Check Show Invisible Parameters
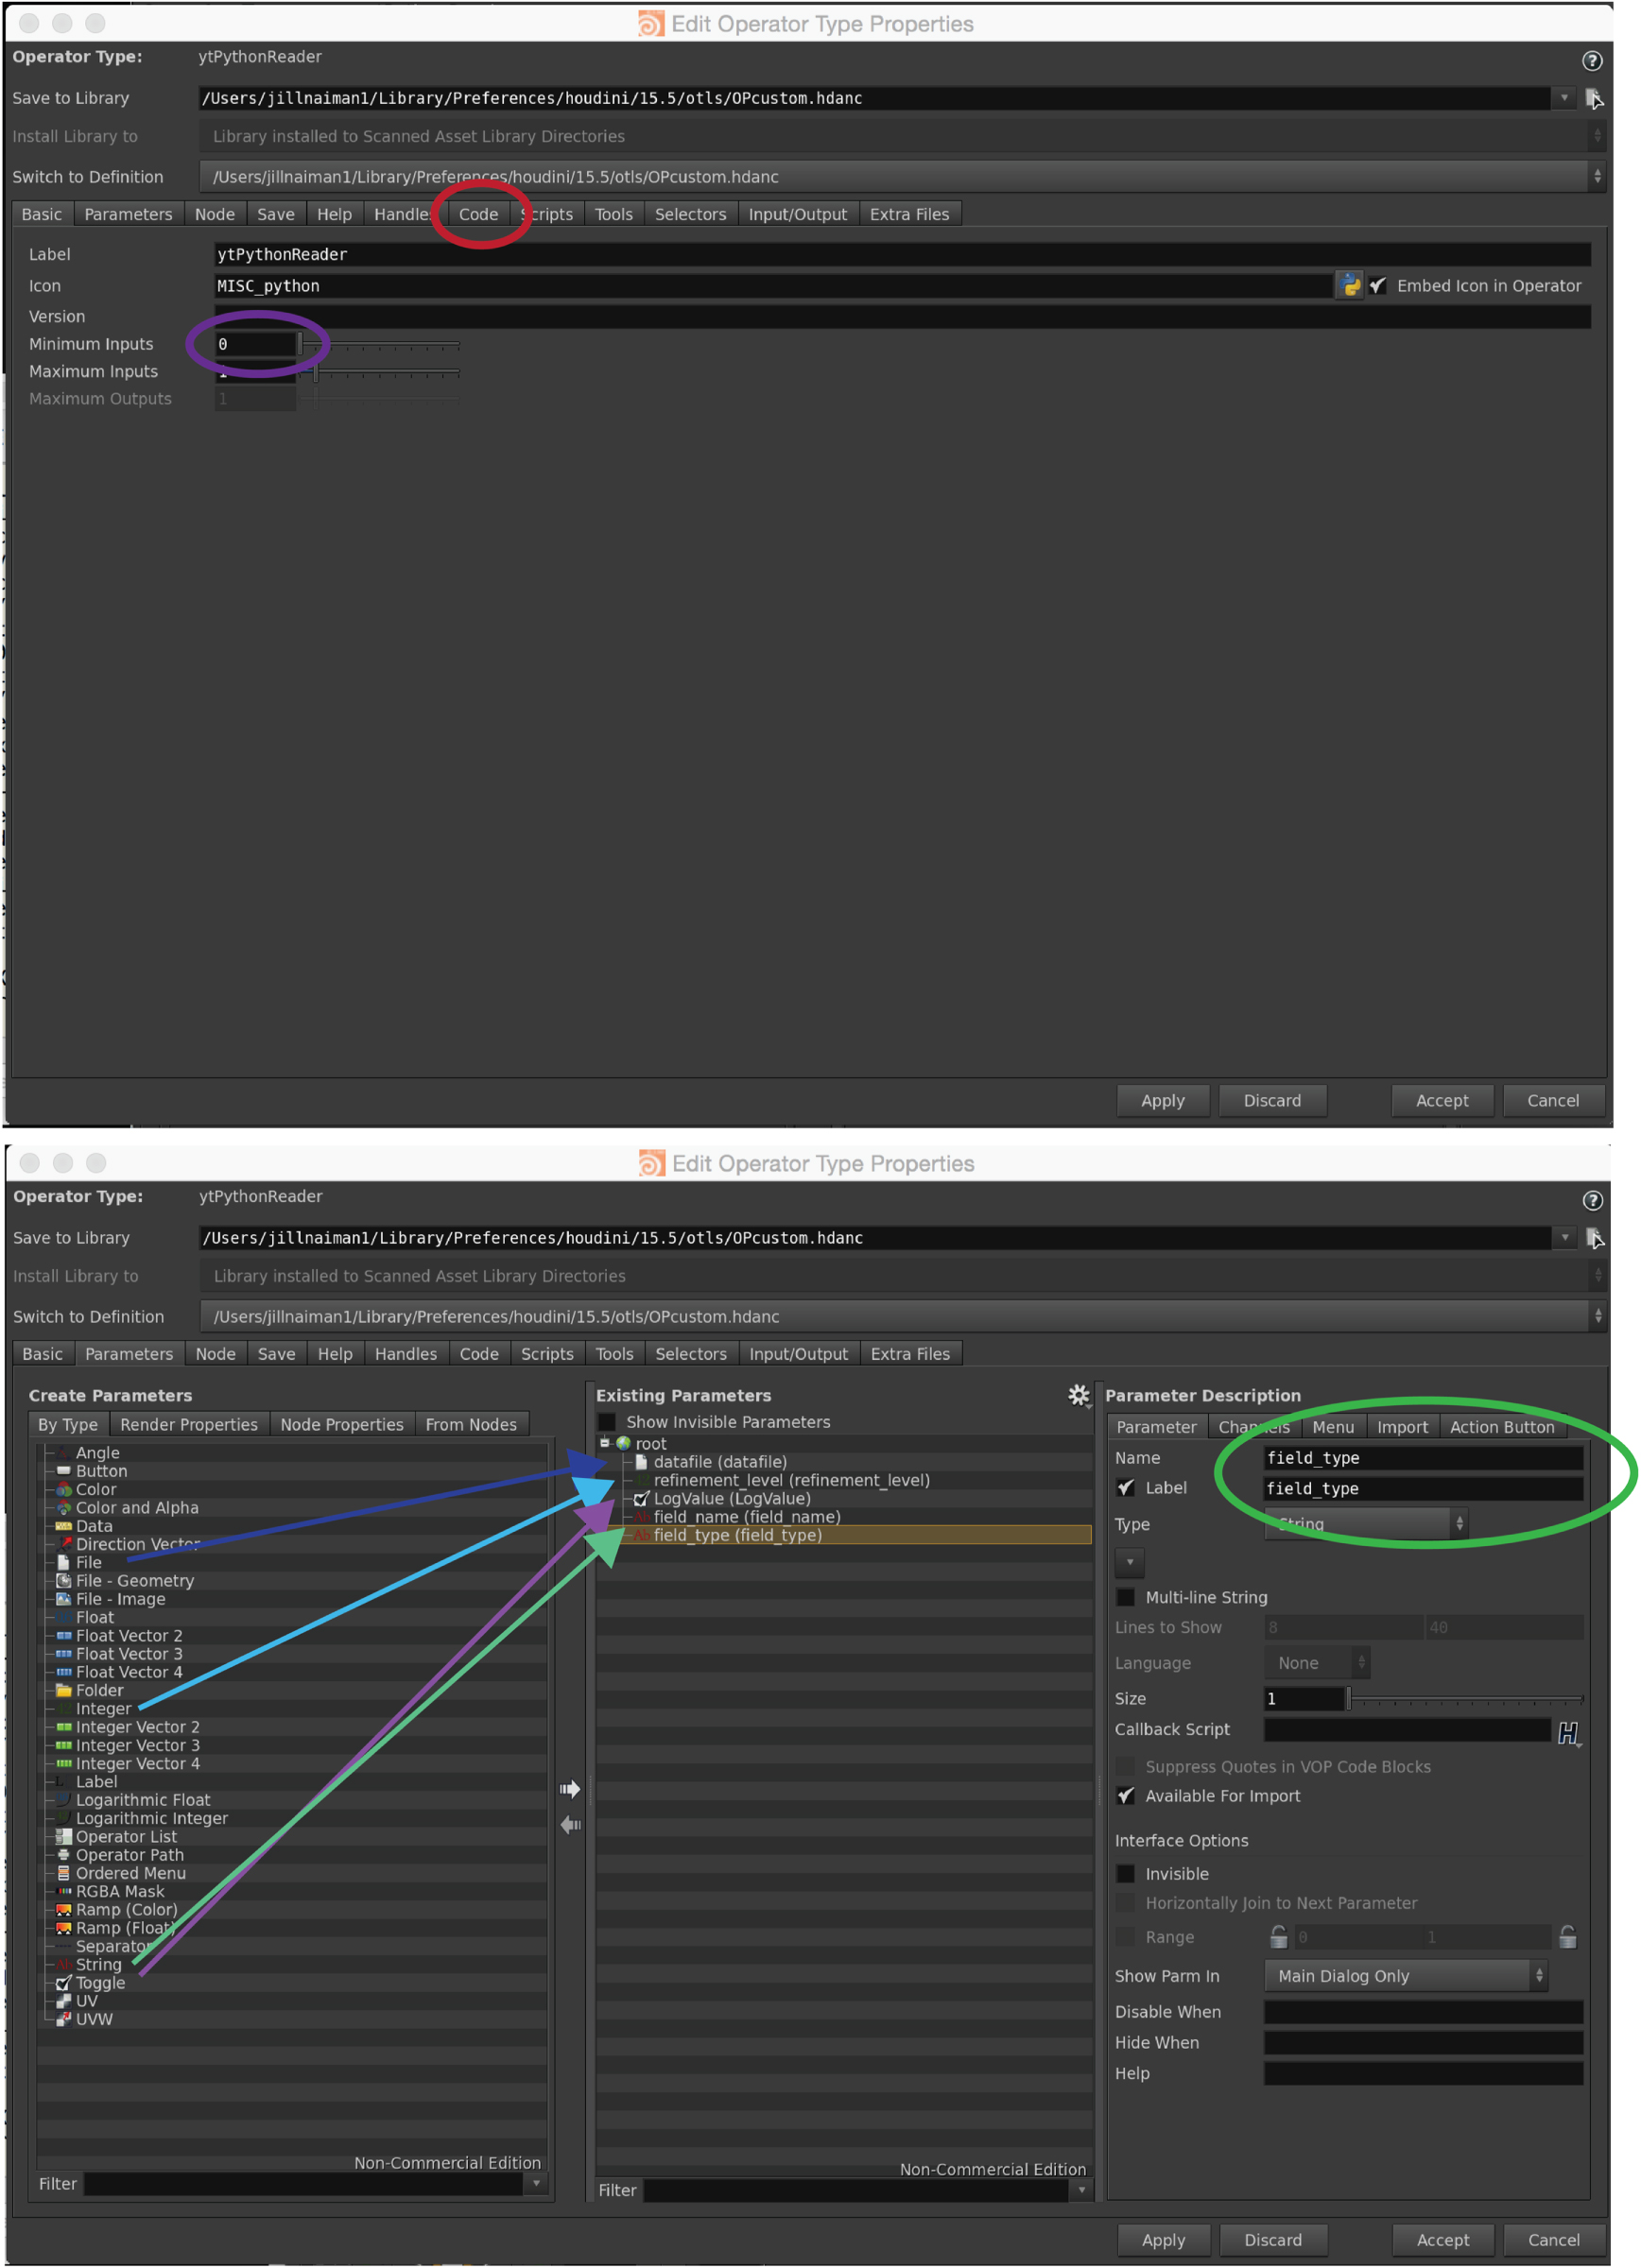Image resolution: width=1641 pixels, height=2268 pixels. coord(607,1421)
